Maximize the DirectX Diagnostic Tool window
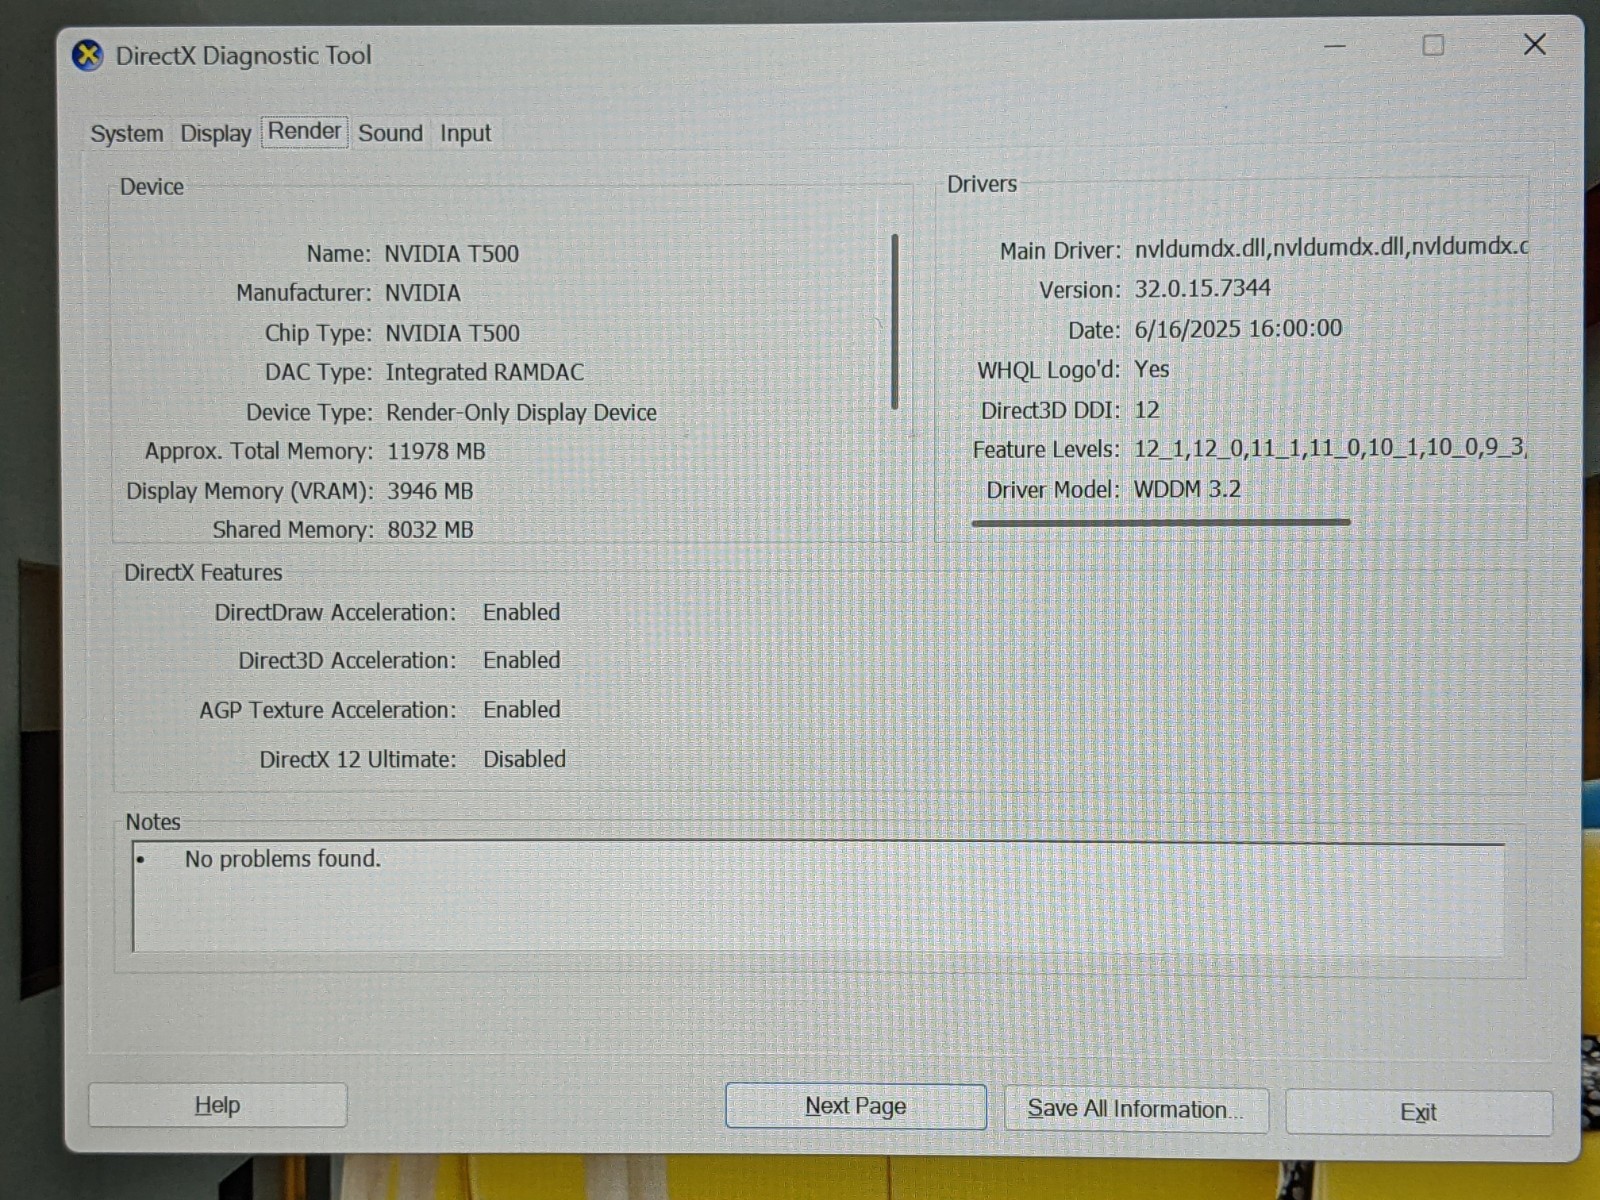1600x1200 pixels. [1433, 46]
